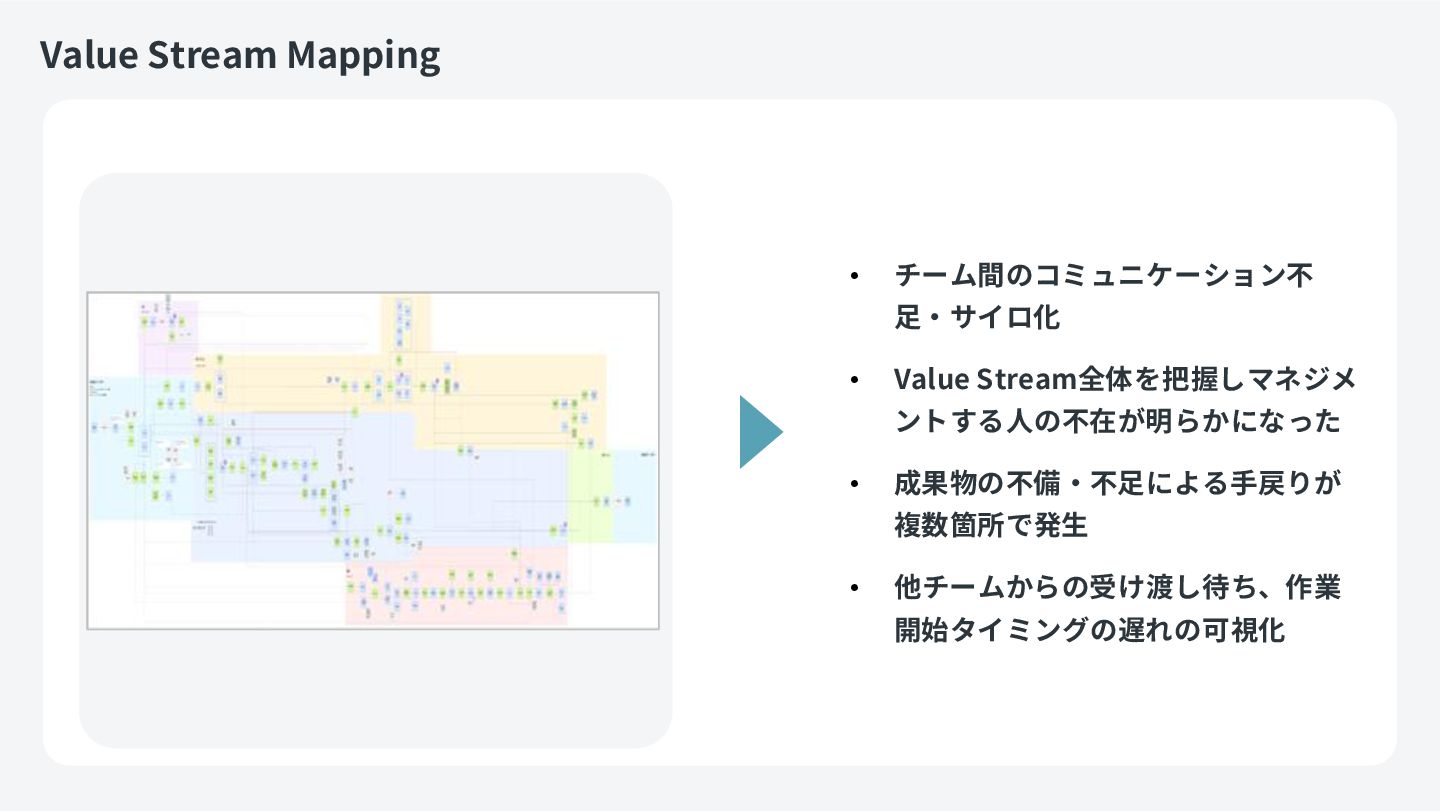The height and width of the screenshot is (811, 1440).
Task: Click the narrow orange column atop the diagram
Action: click(405, 320)
